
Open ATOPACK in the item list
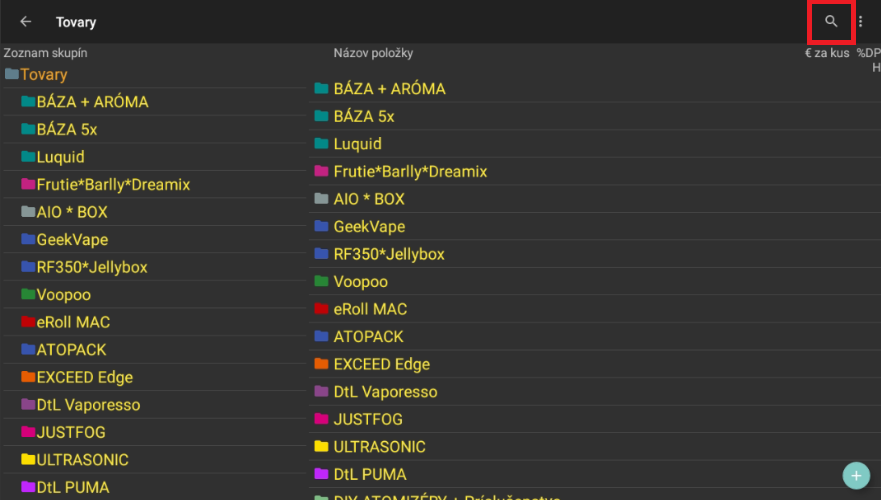368,337
